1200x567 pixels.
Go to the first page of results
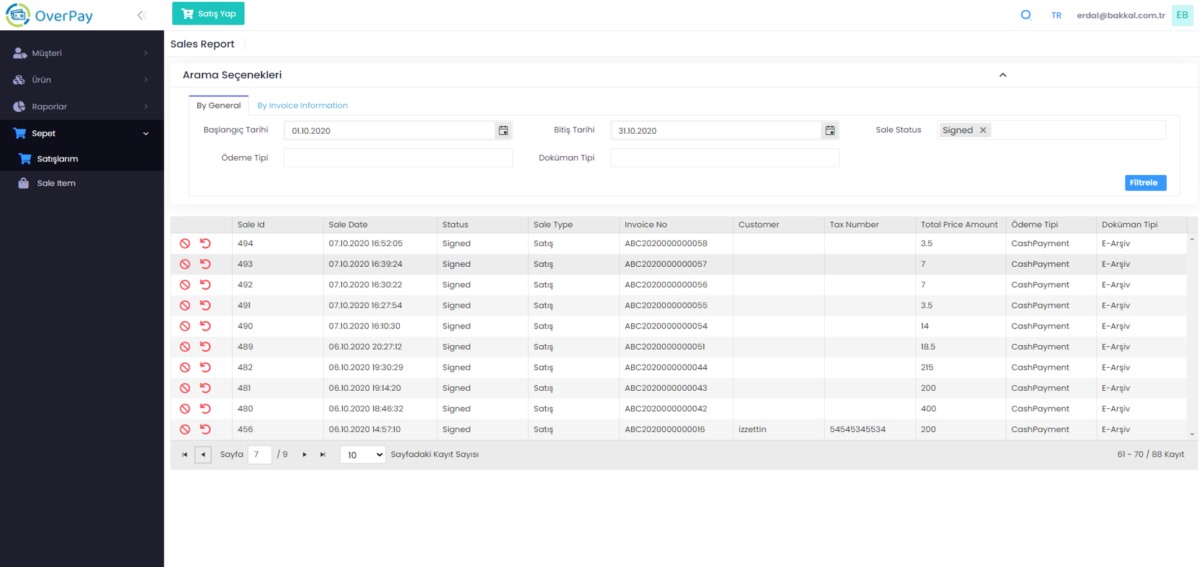[x=184, y=455]
